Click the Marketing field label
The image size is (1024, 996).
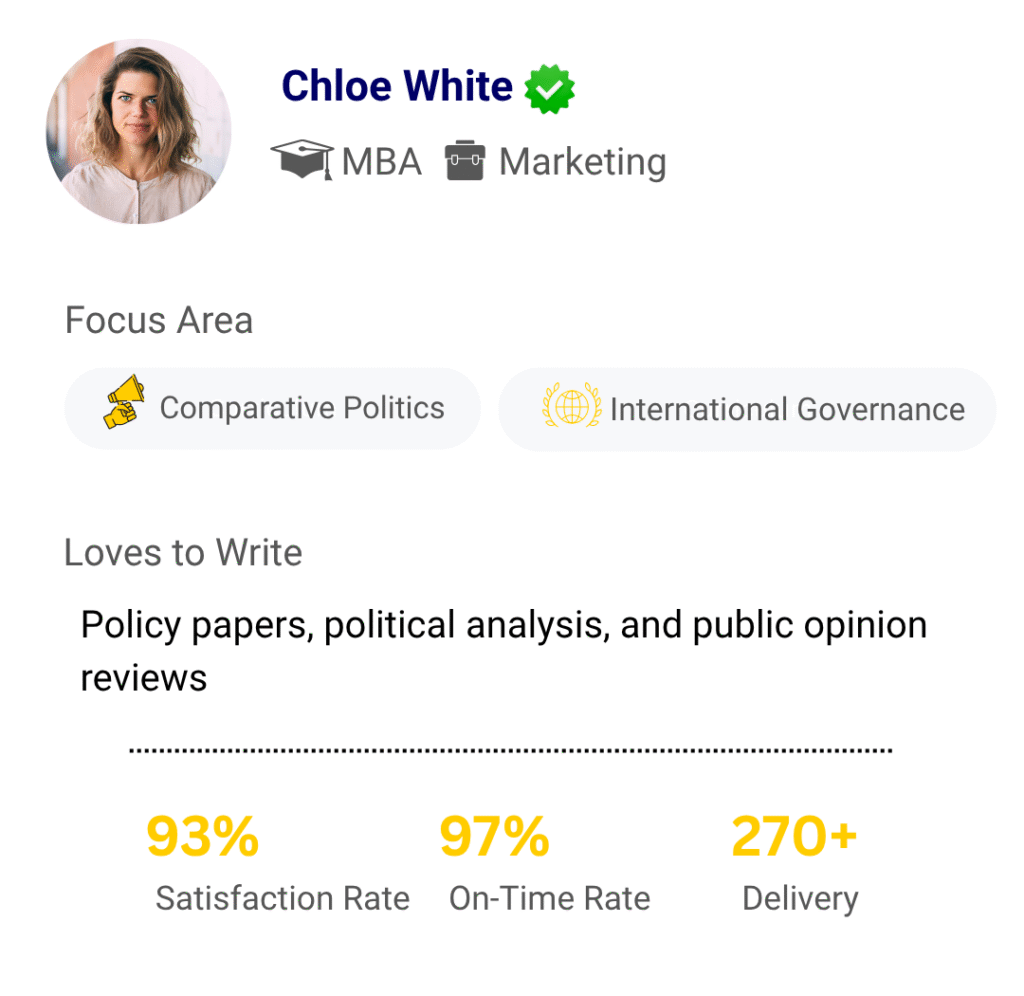coord(583,161)
